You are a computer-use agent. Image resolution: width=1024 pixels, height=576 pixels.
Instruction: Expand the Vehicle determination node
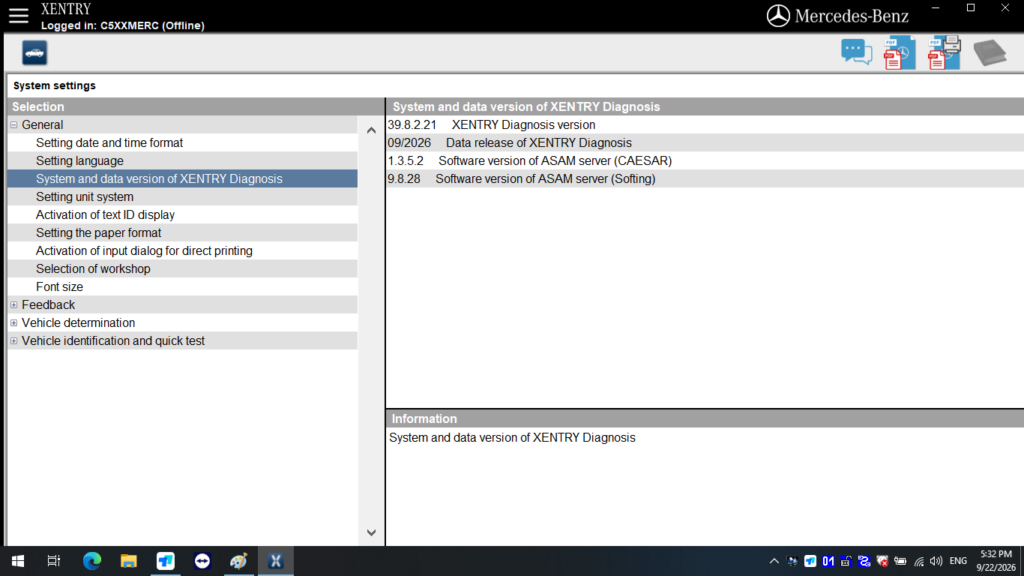click(14, 323)
